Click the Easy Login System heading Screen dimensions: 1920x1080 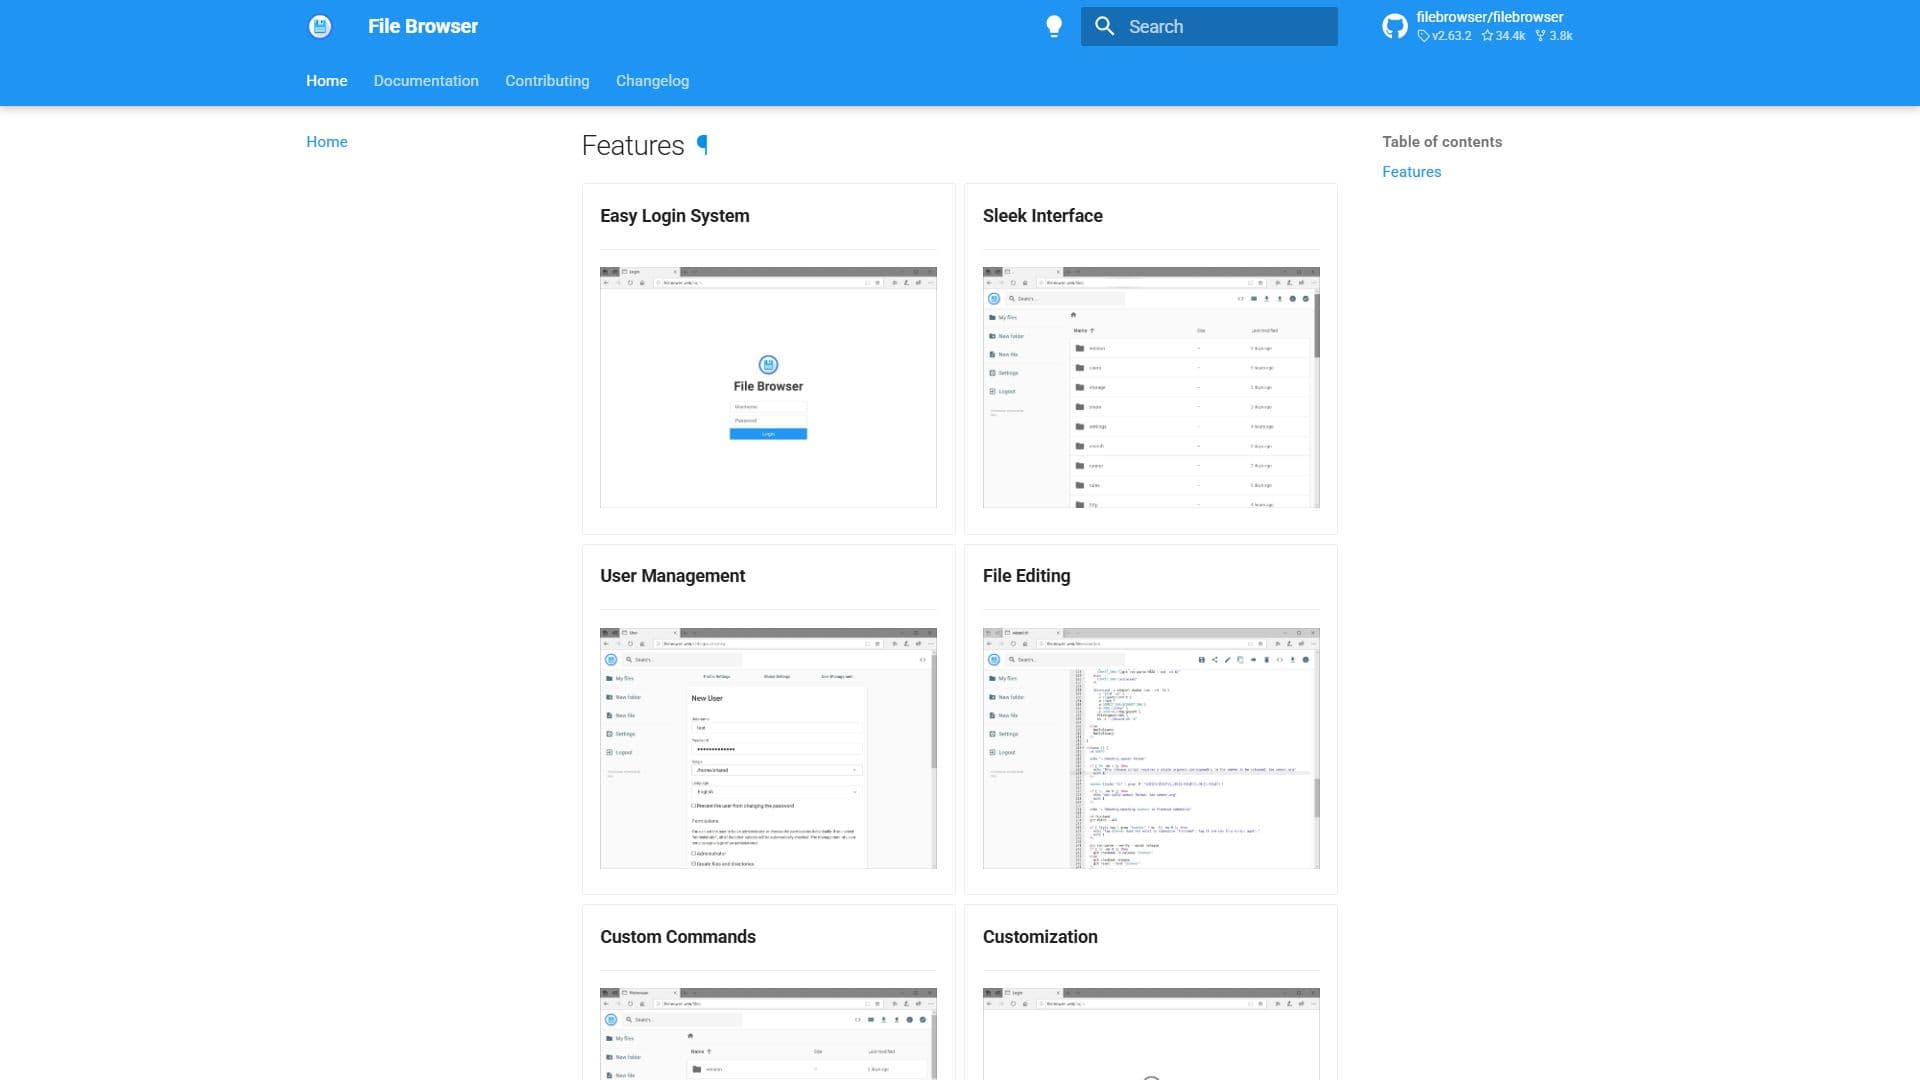coord(675,216)
